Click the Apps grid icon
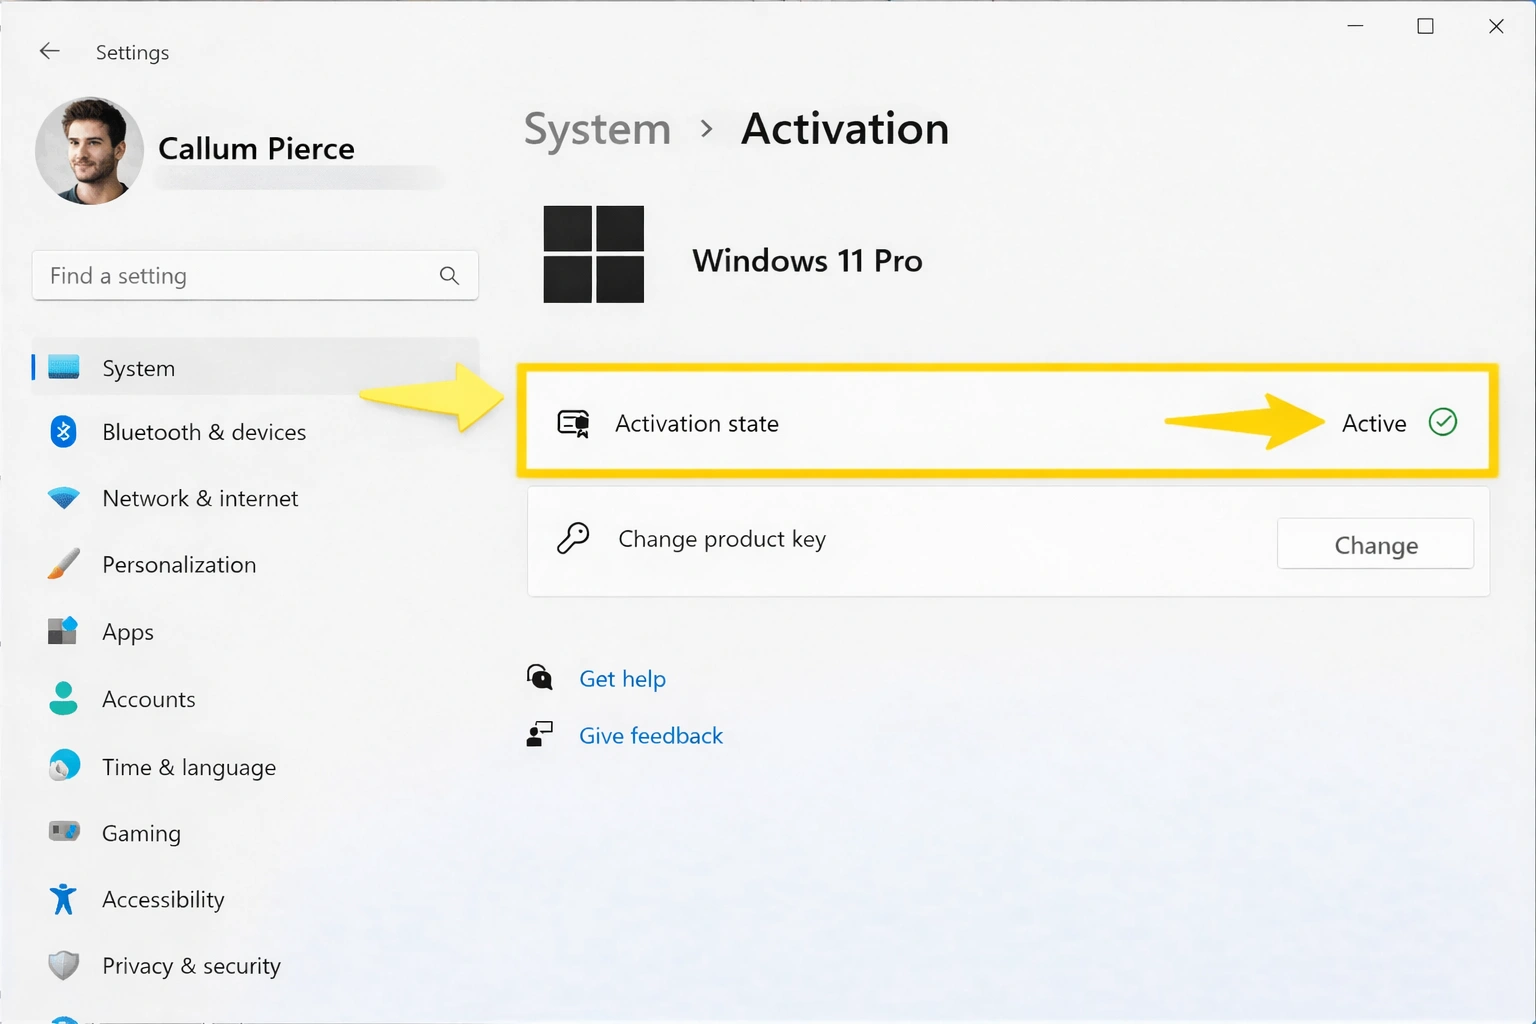Viewport: 1536px width, 1024px height. pos(62,630)
